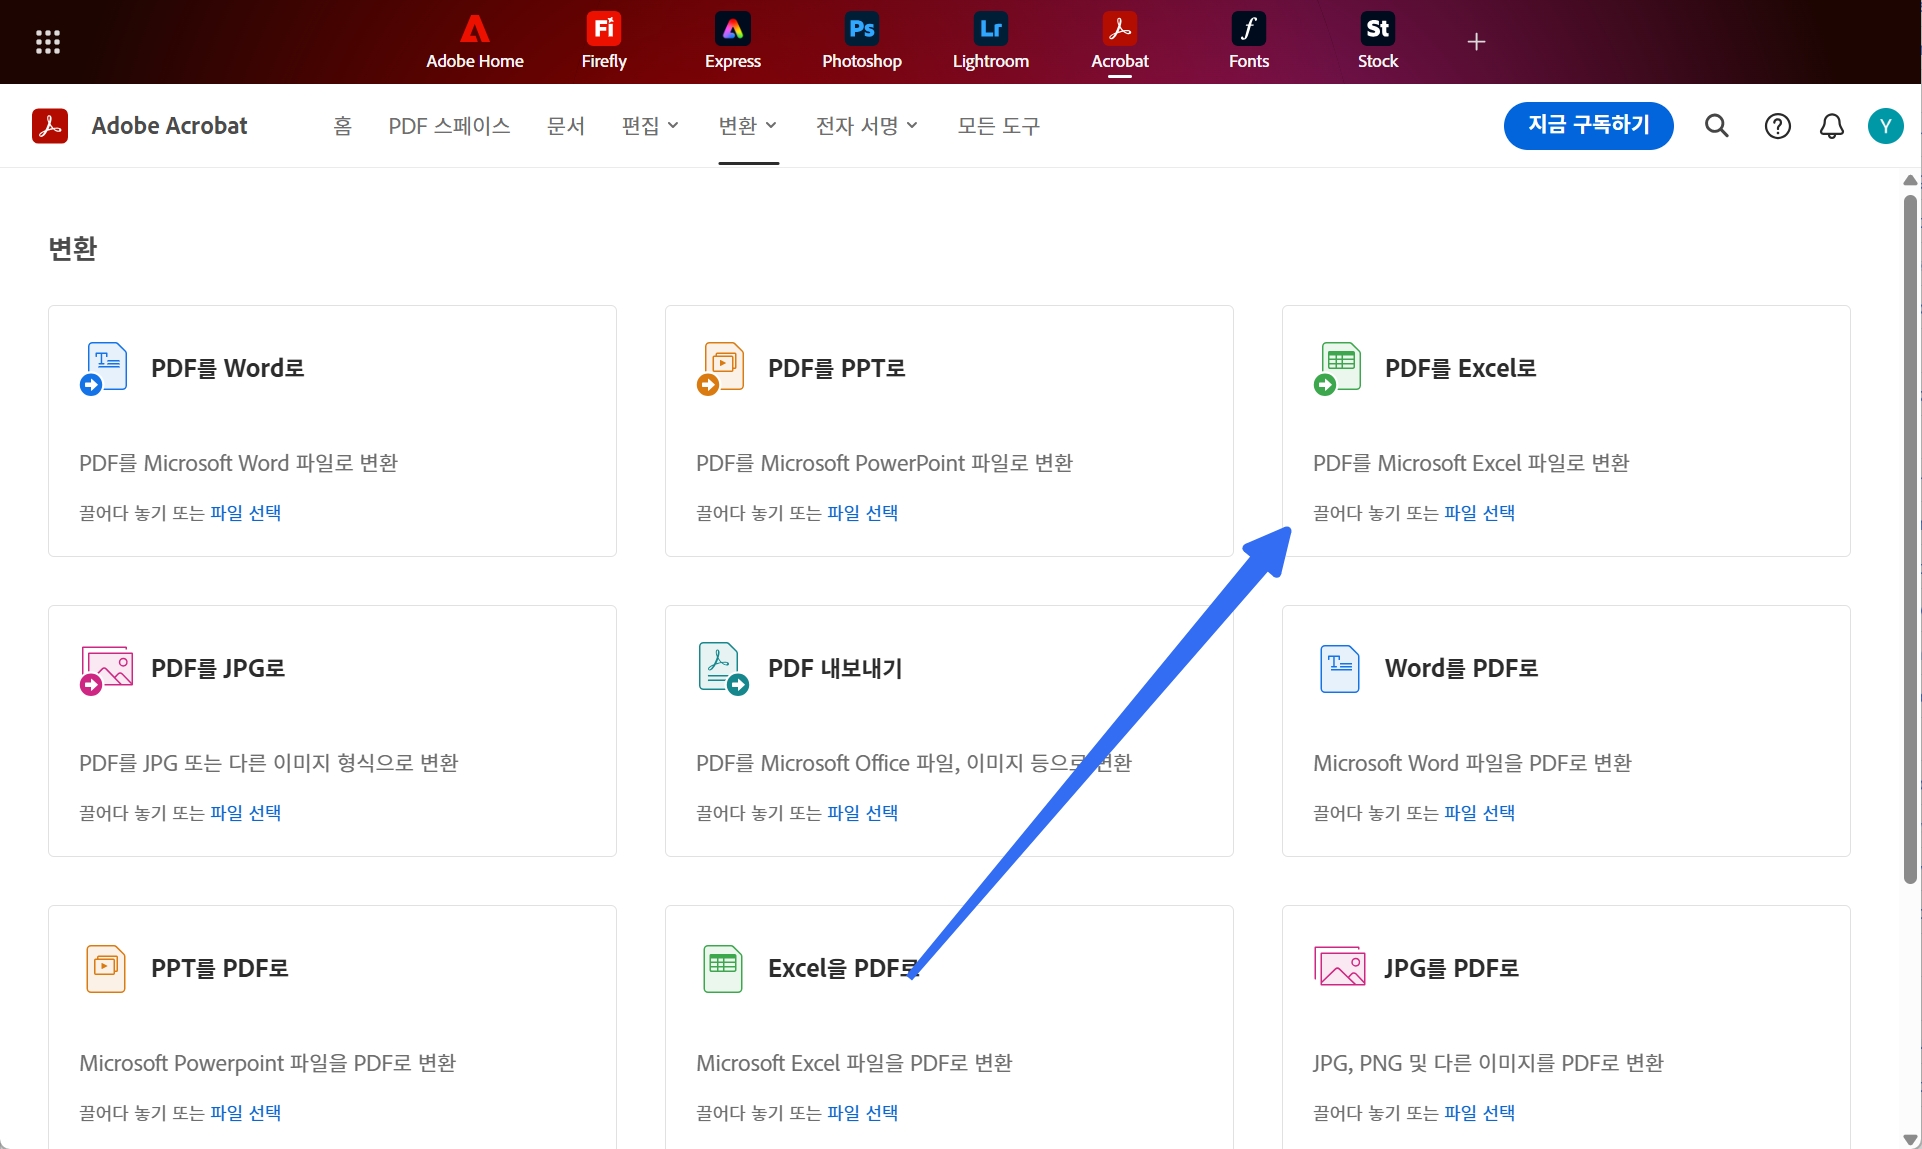Open the Adobe apps grid launcher

pos(48,42)
